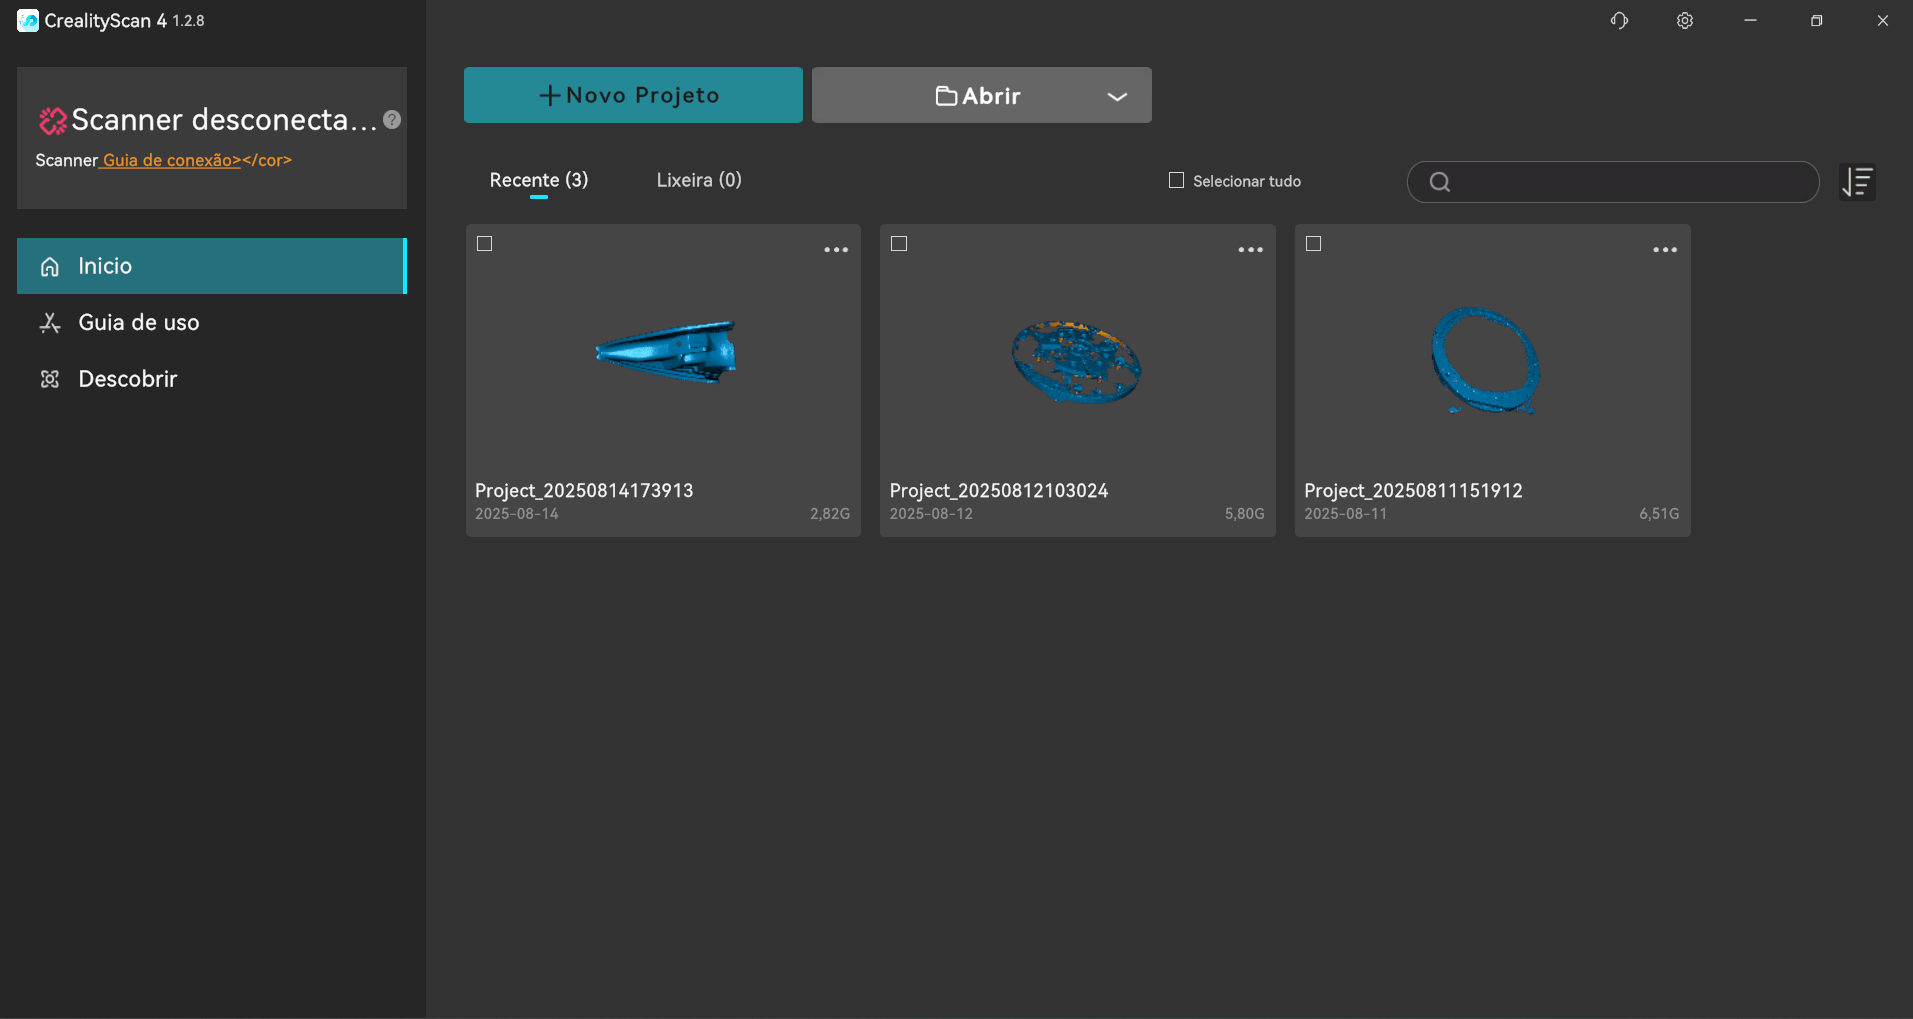Click the search magnifier icon
Screen dimensions: 1913x1019
coord(1439,182)
